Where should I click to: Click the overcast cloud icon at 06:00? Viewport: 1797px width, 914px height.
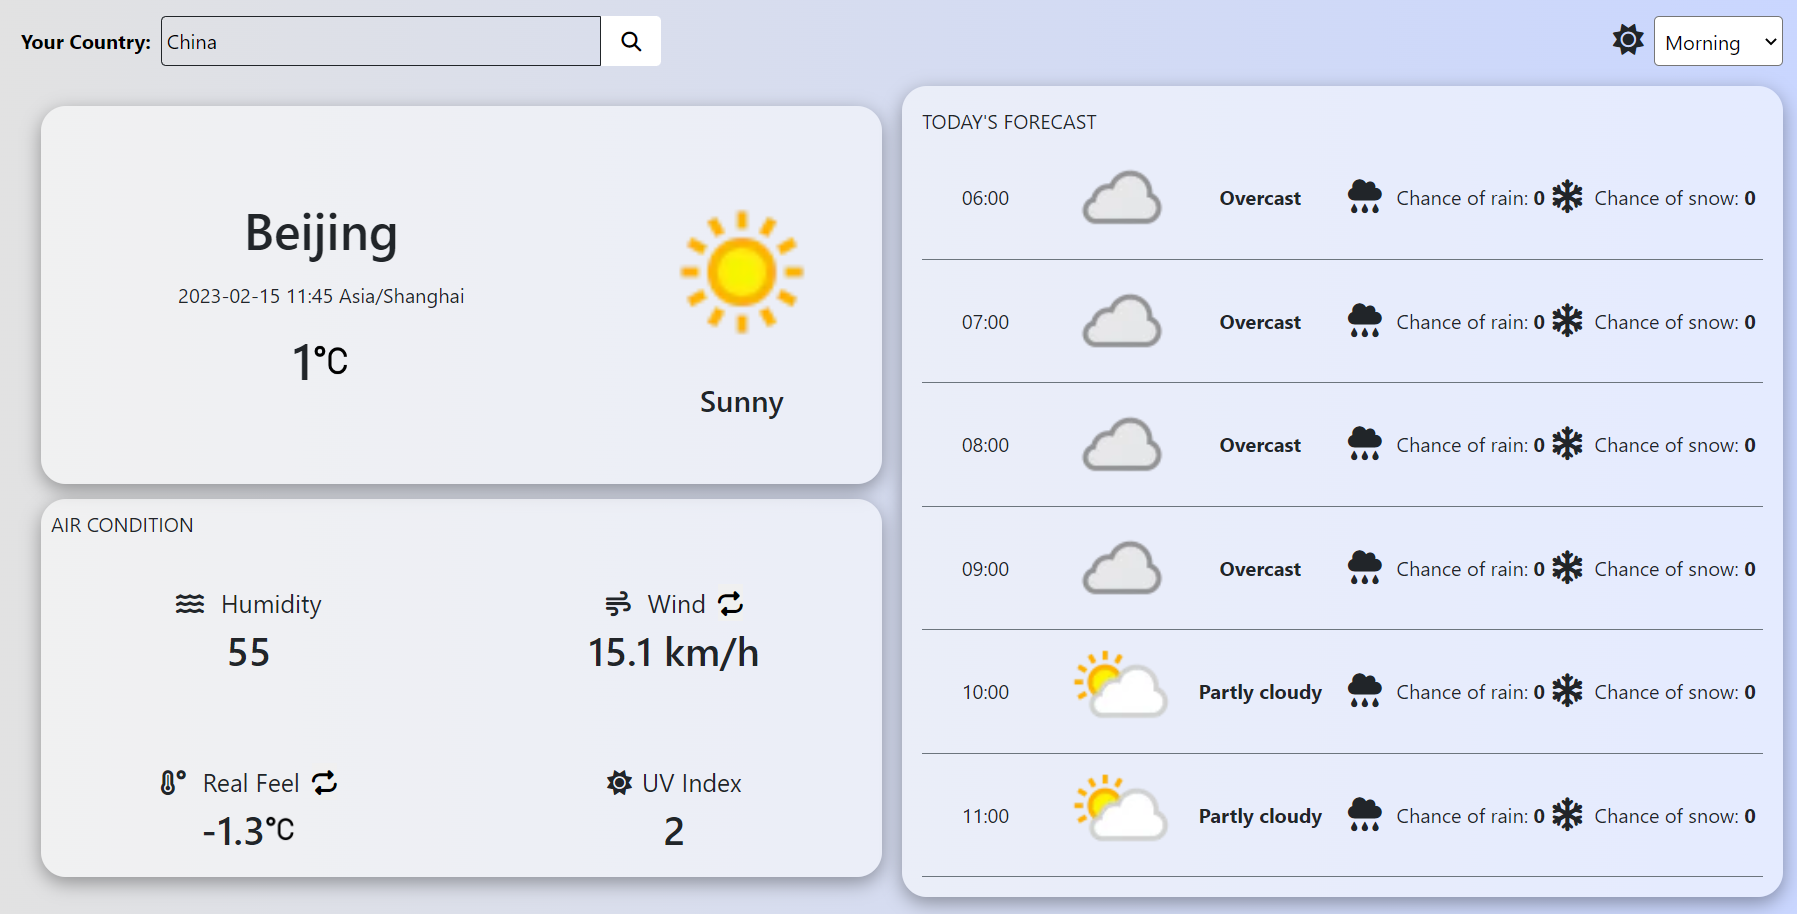1121,197
